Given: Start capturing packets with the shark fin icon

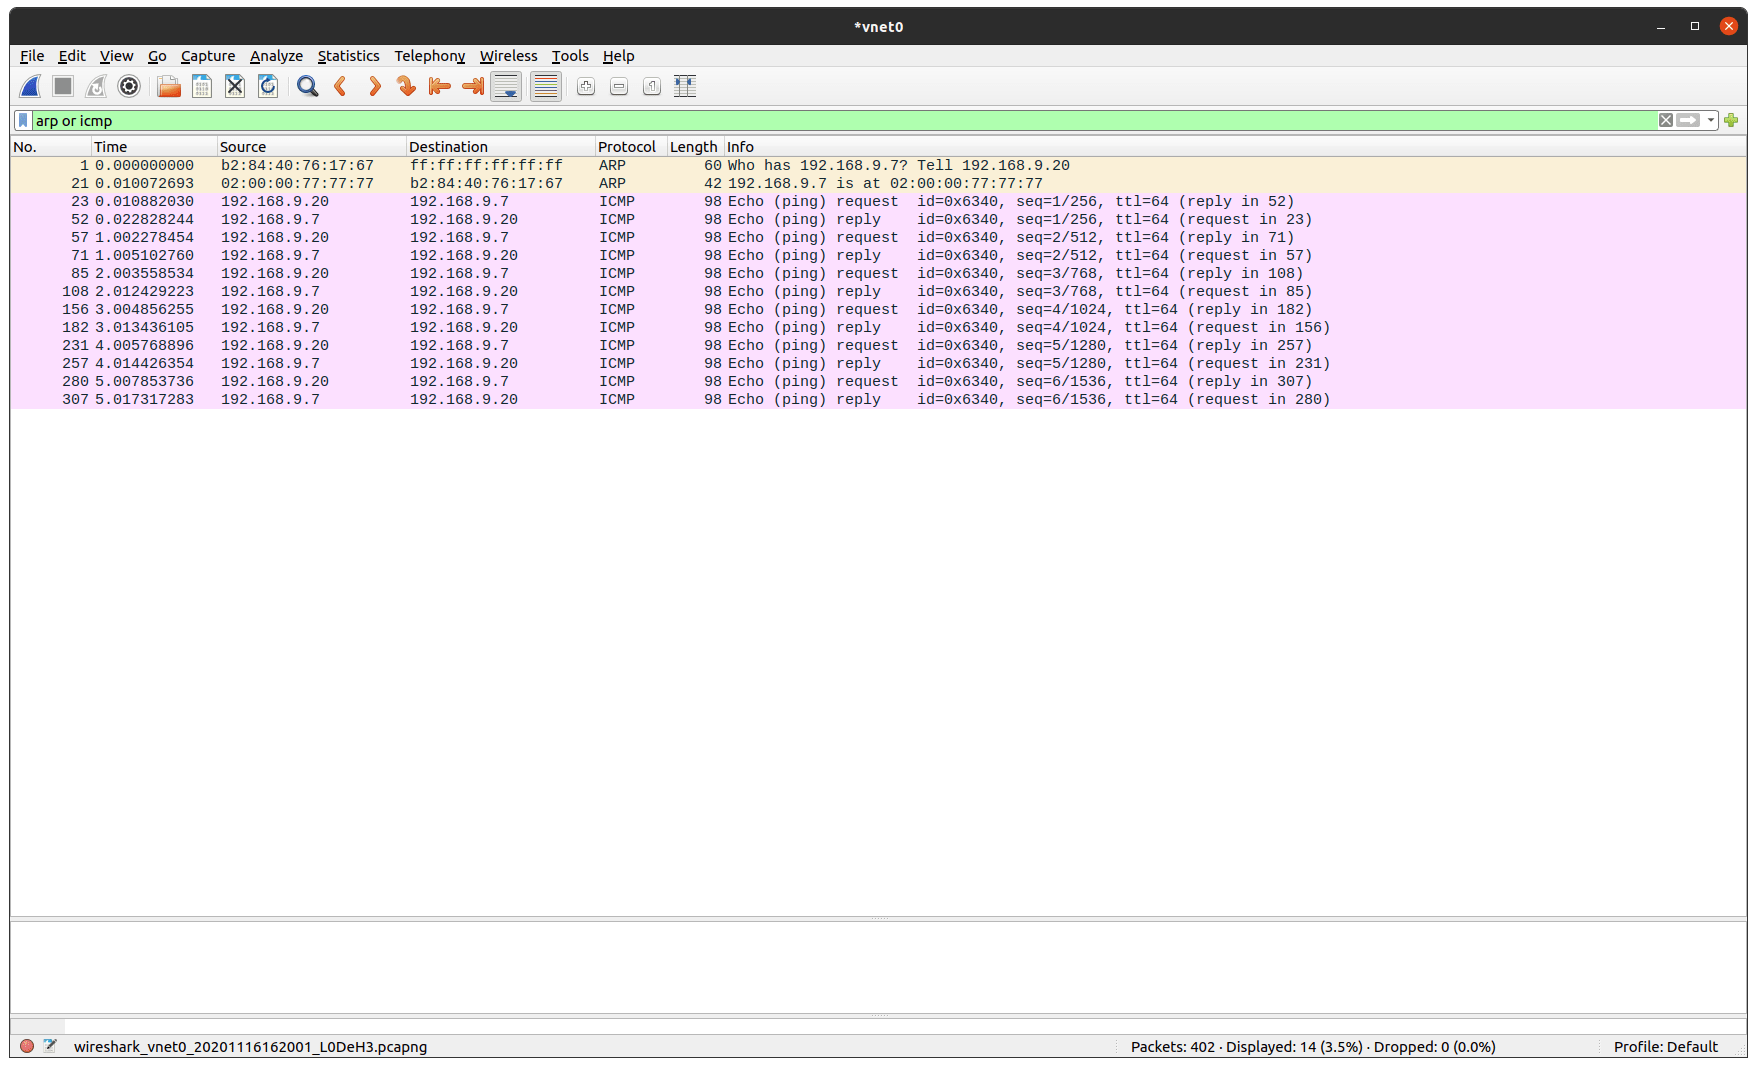Looking at the screenshot, I should (x=29, y=86).
